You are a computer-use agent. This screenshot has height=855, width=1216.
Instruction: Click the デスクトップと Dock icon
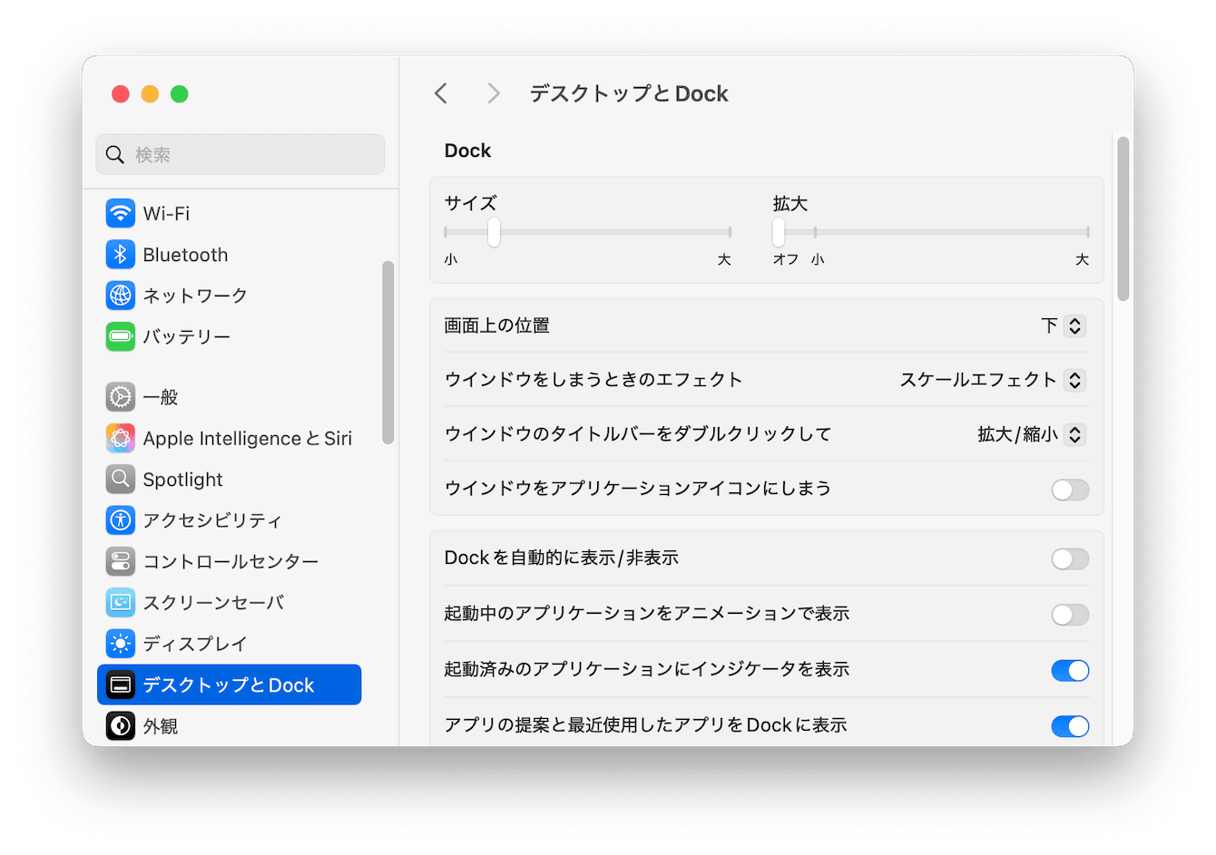point(120,685)
